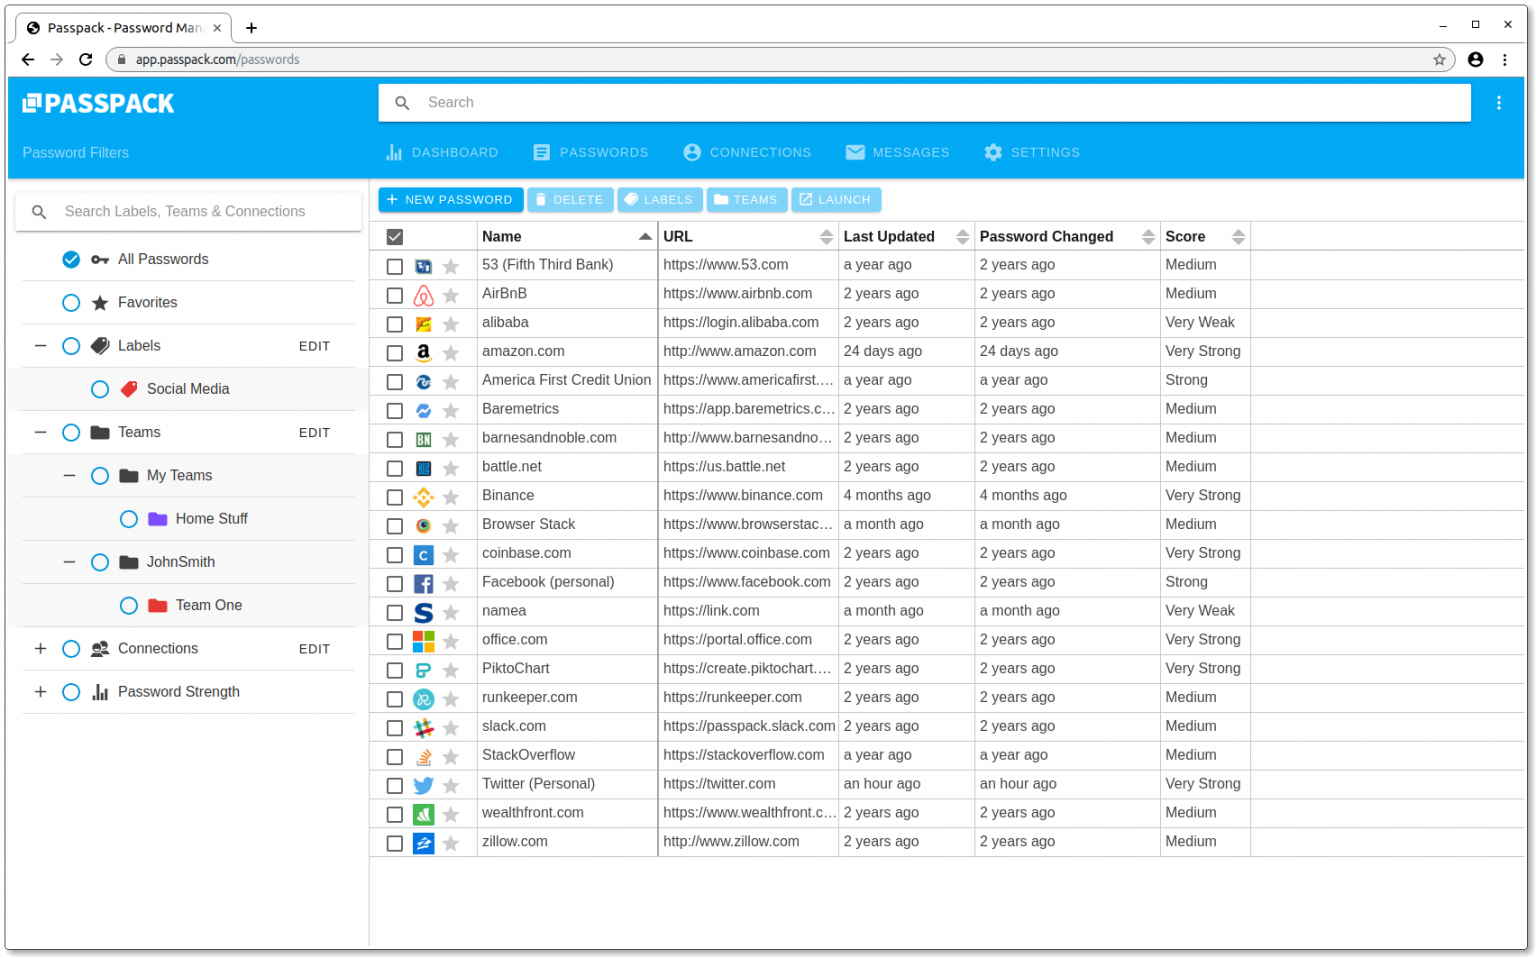Open the Passpack three-dot overflow menu
This screenshot has height=958, width=1536.
(1499, 102)
